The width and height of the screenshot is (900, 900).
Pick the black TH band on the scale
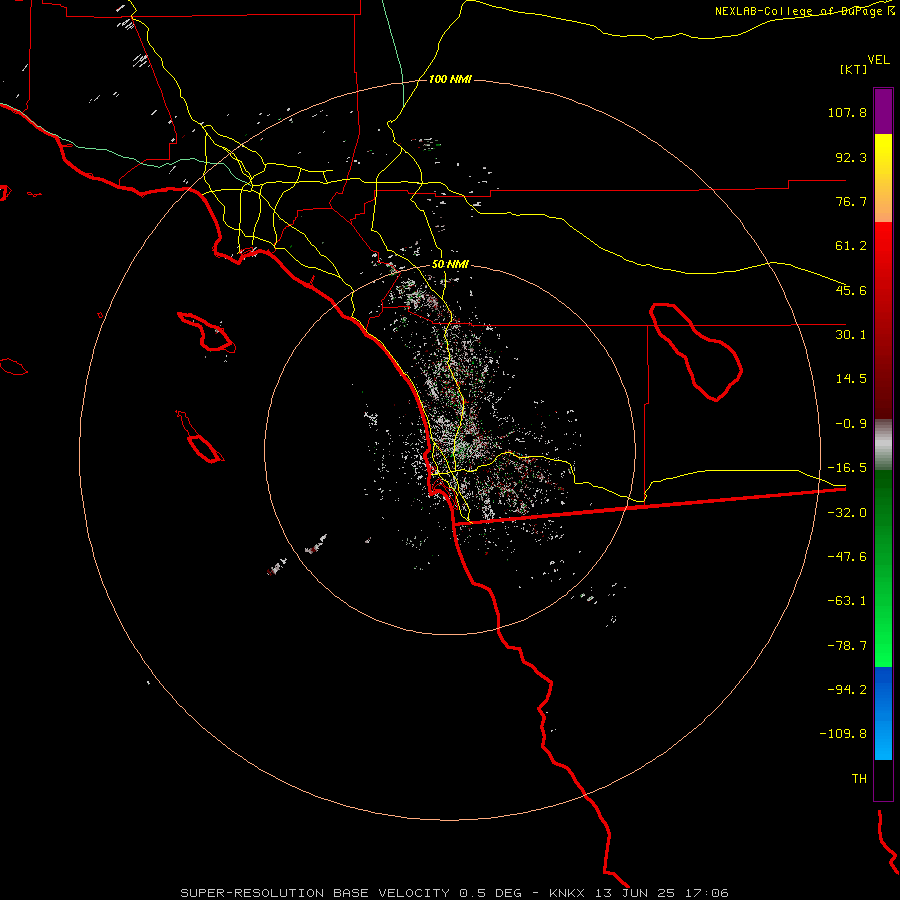click(883, 779)
